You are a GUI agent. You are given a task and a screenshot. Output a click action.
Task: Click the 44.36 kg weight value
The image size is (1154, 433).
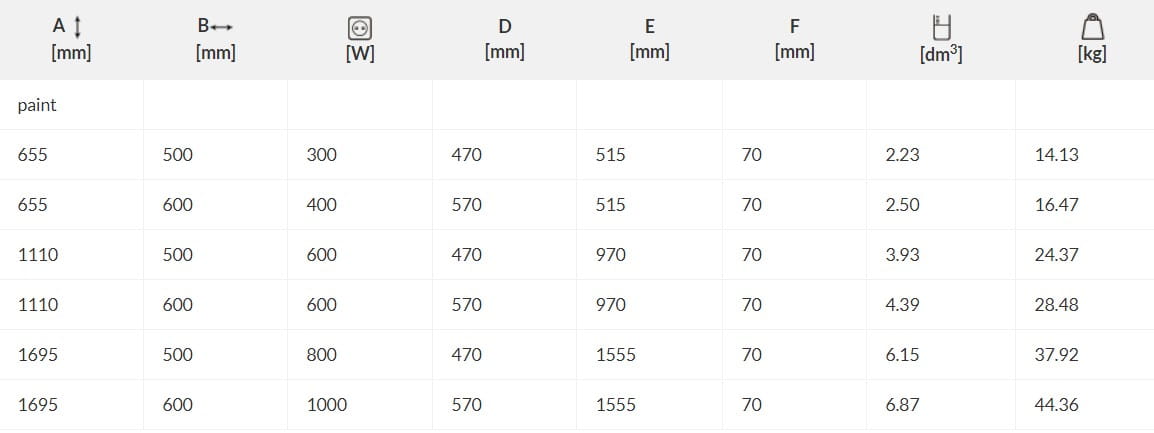[1056, 405]
